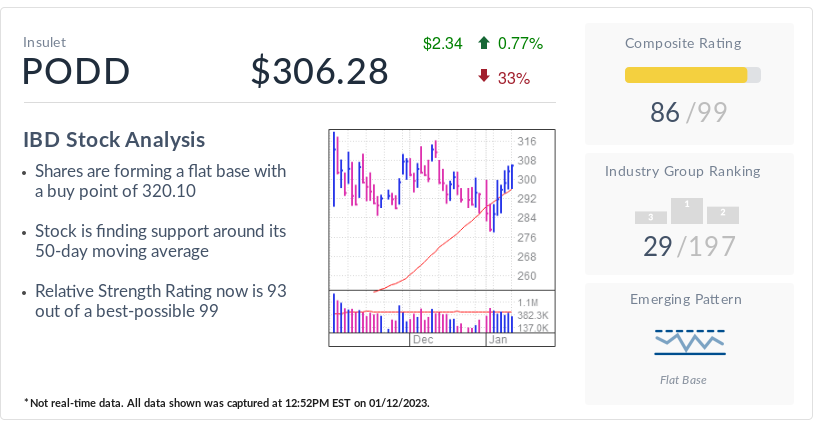This screenshot has width=816, height=430.
Task: Click the $2.34 price change value
Action: pyautogui.click(x=442, y=43)
